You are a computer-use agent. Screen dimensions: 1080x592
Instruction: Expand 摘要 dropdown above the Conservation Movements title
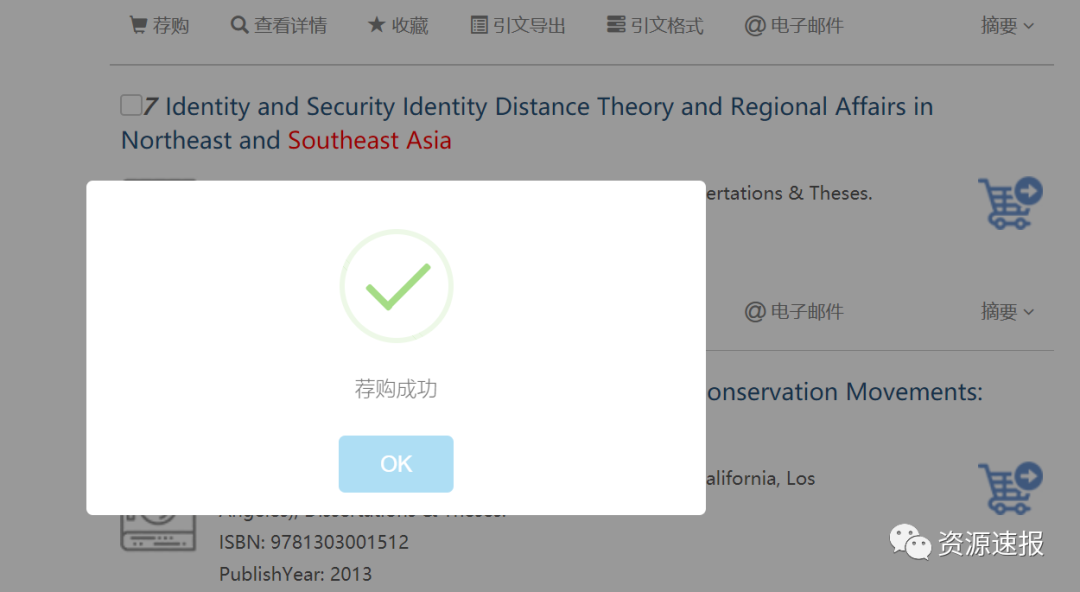1007,312
